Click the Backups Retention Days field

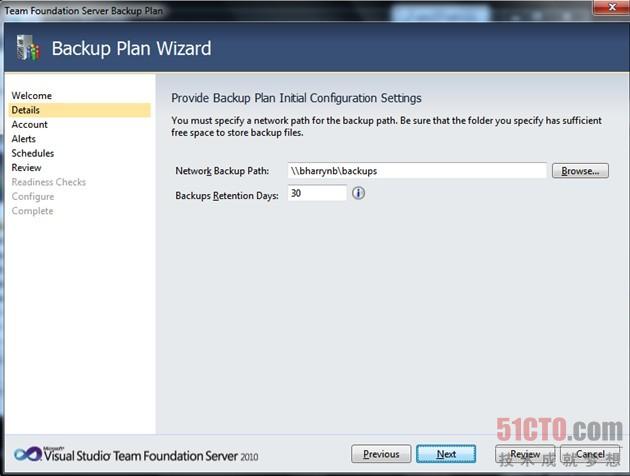click(317, 193)
